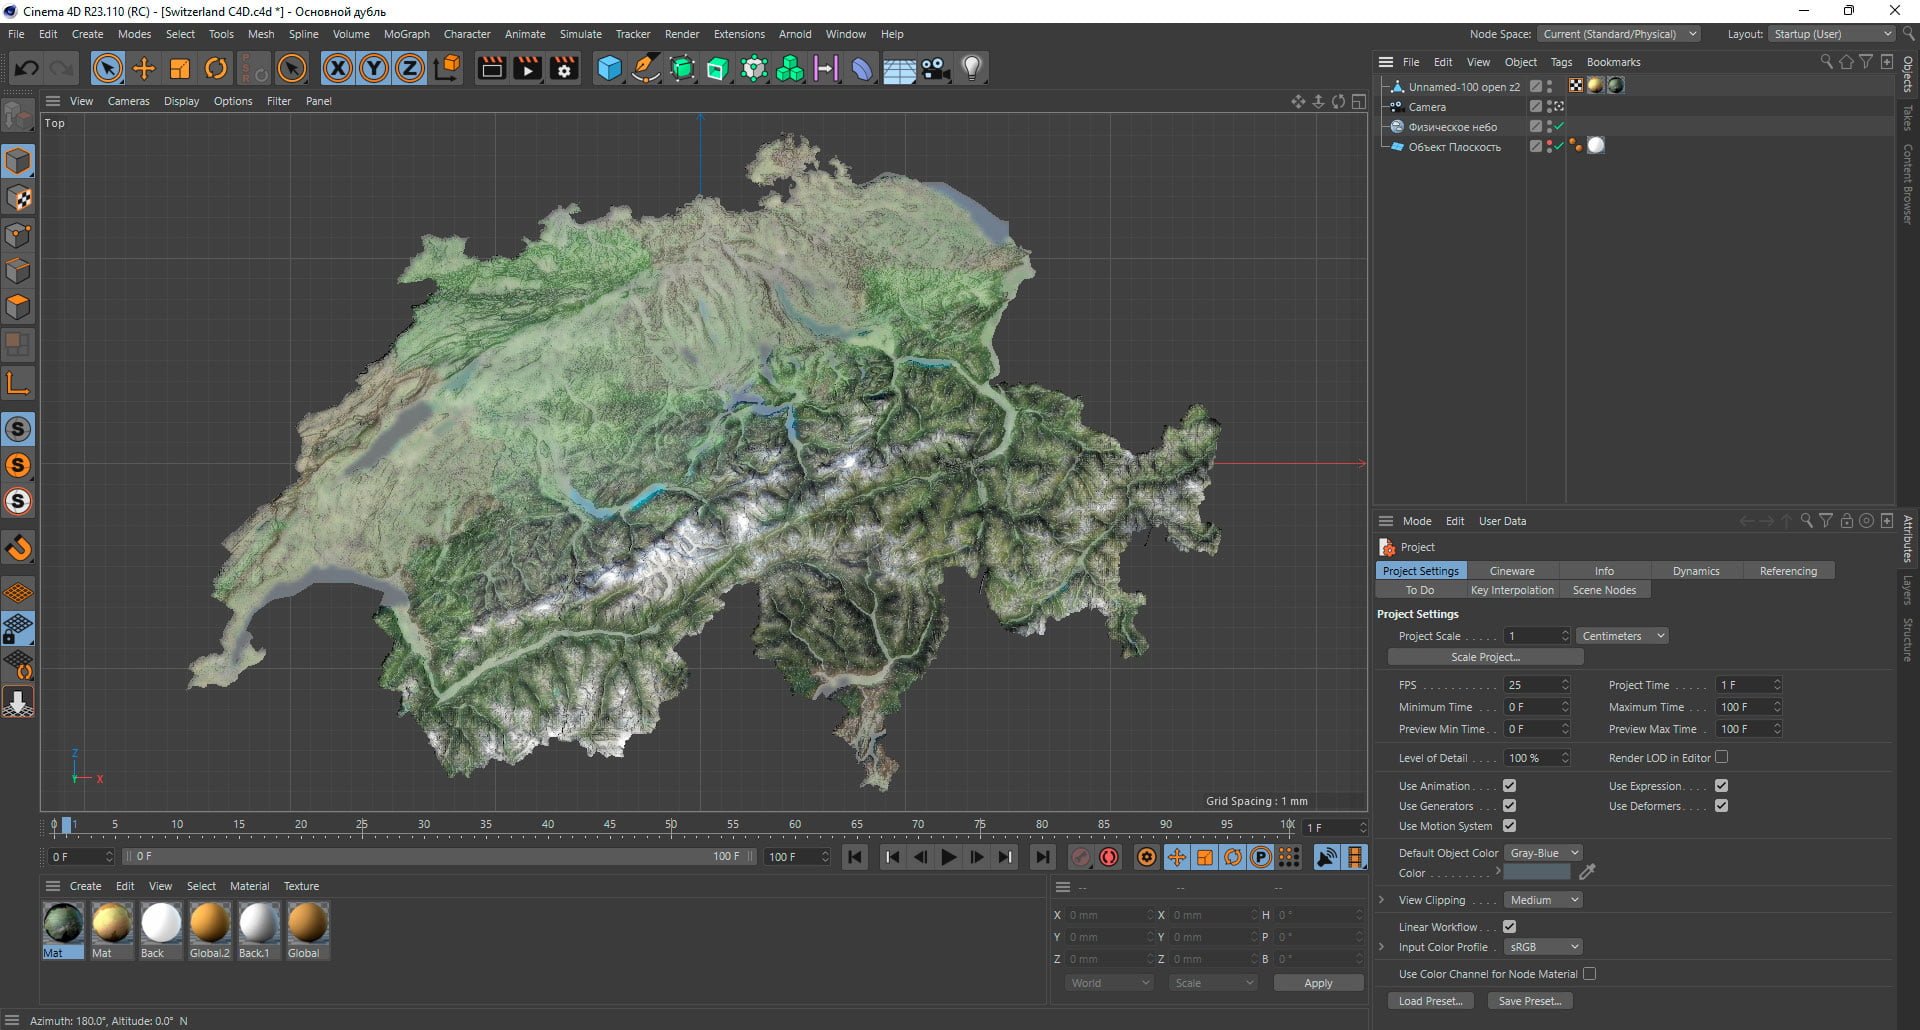Open the MoGraph menu

click(406, 34)
